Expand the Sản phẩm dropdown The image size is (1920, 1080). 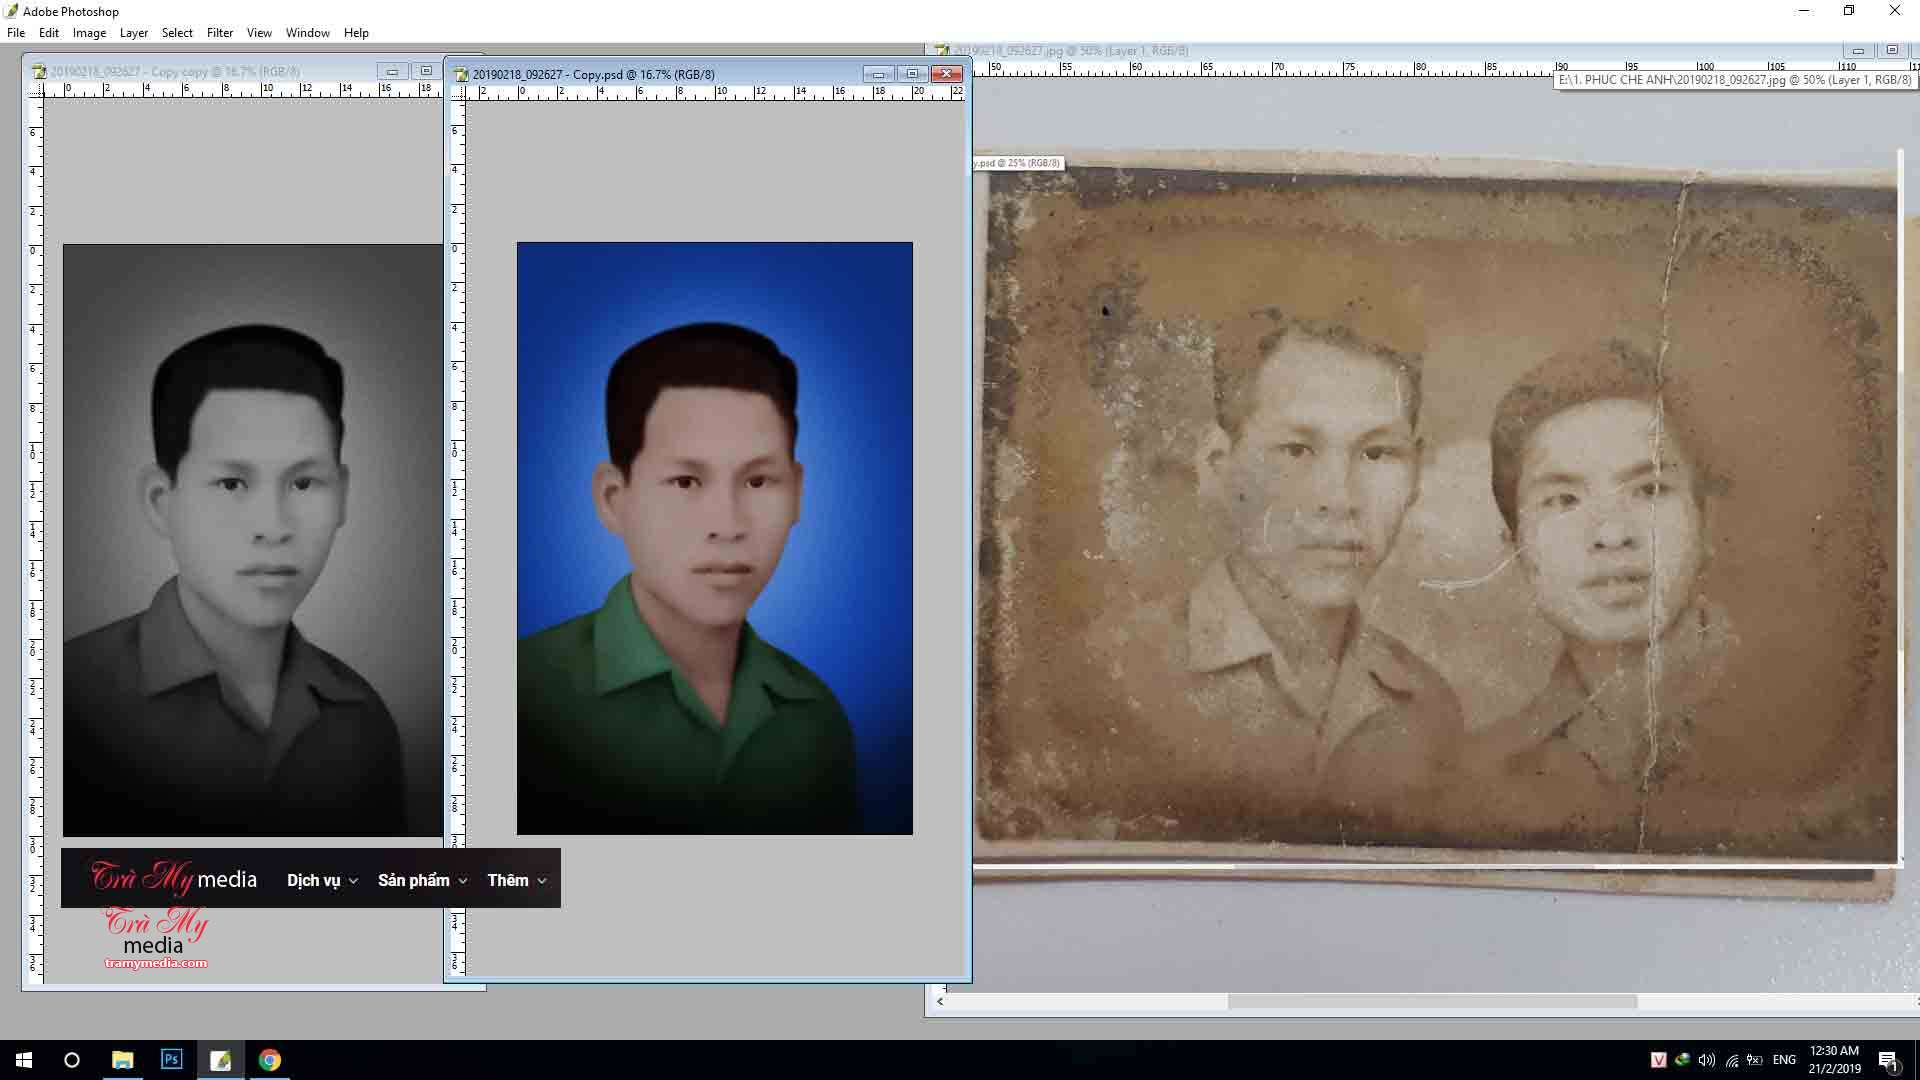coord(422,880)
